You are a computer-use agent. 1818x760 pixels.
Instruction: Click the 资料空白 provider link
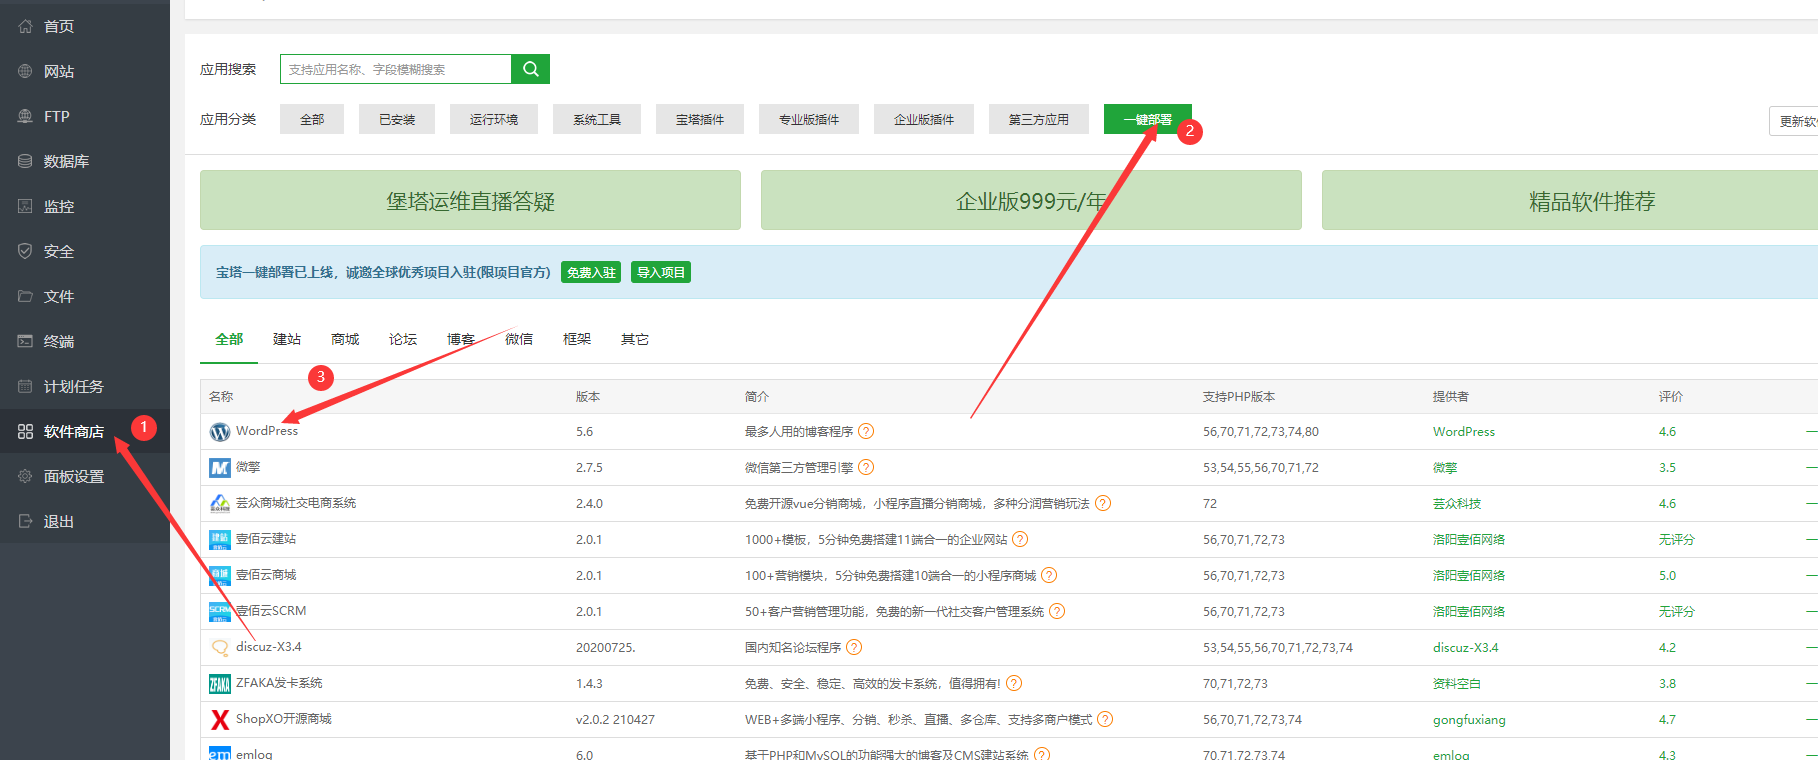pyautogui.click(x=1457, y=684)
